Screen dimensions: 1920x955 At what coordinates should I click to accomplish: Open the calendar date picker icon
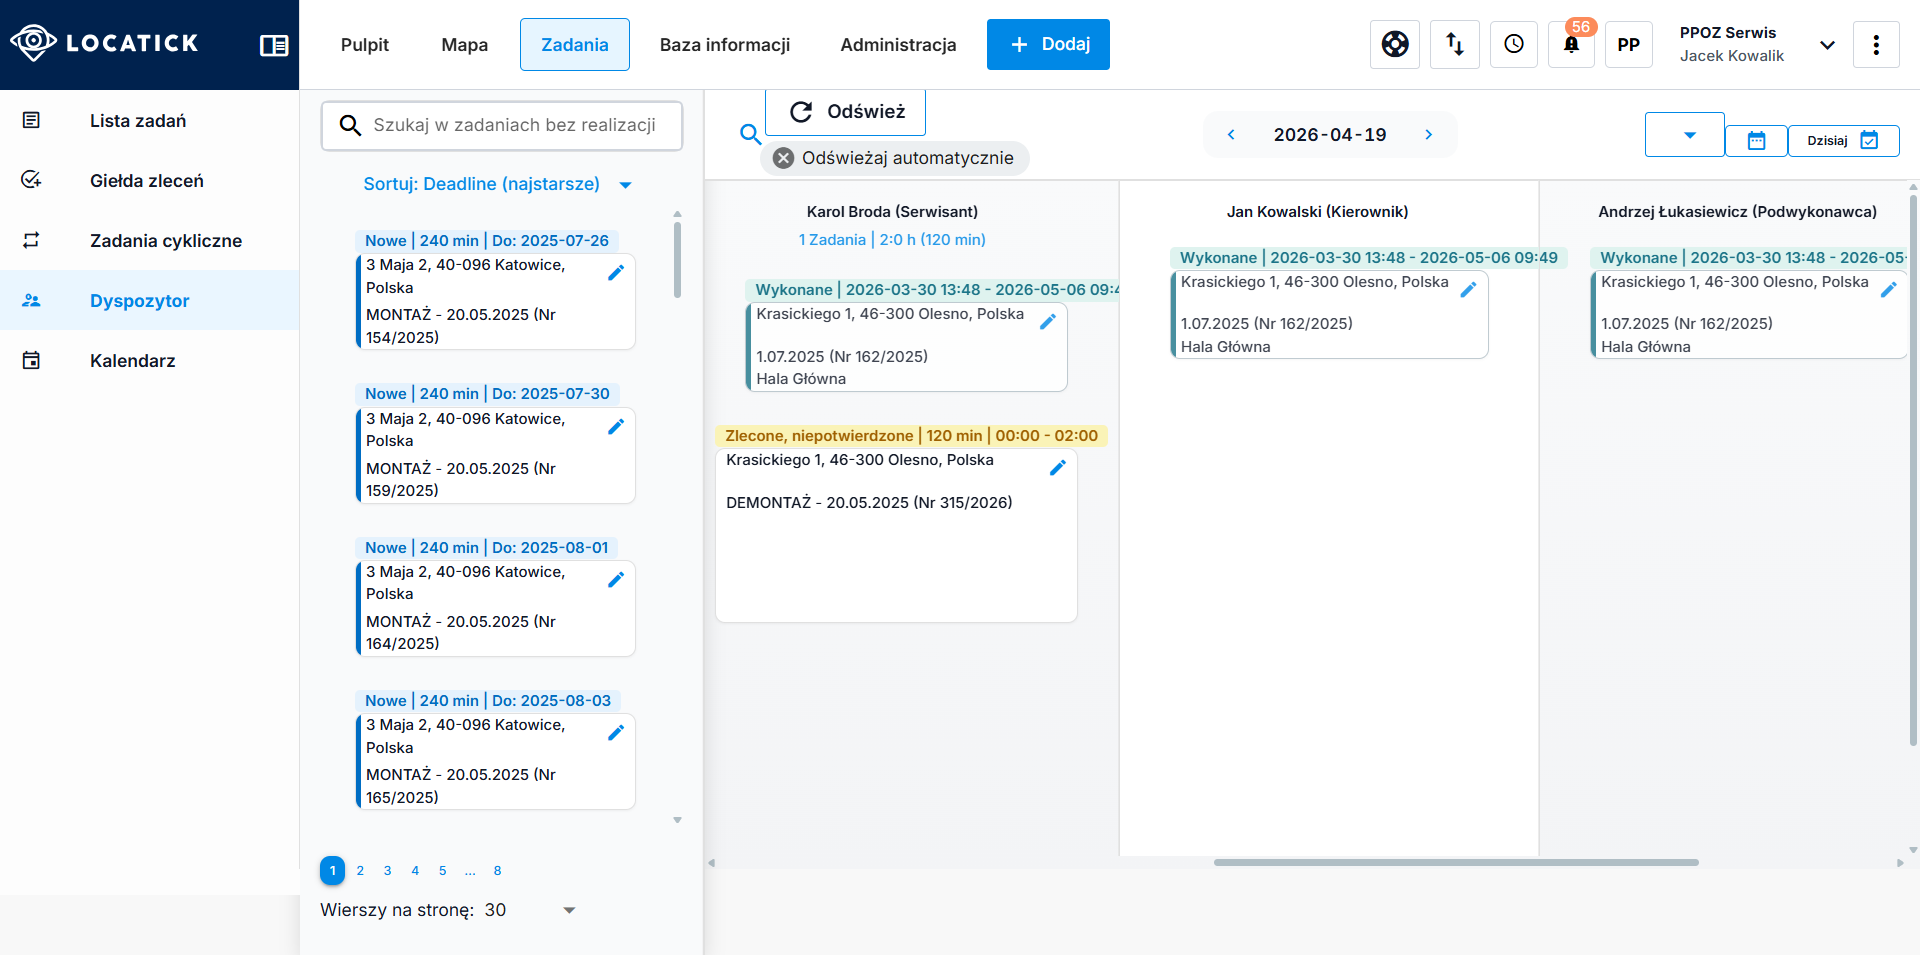(x=1756, y=140)
